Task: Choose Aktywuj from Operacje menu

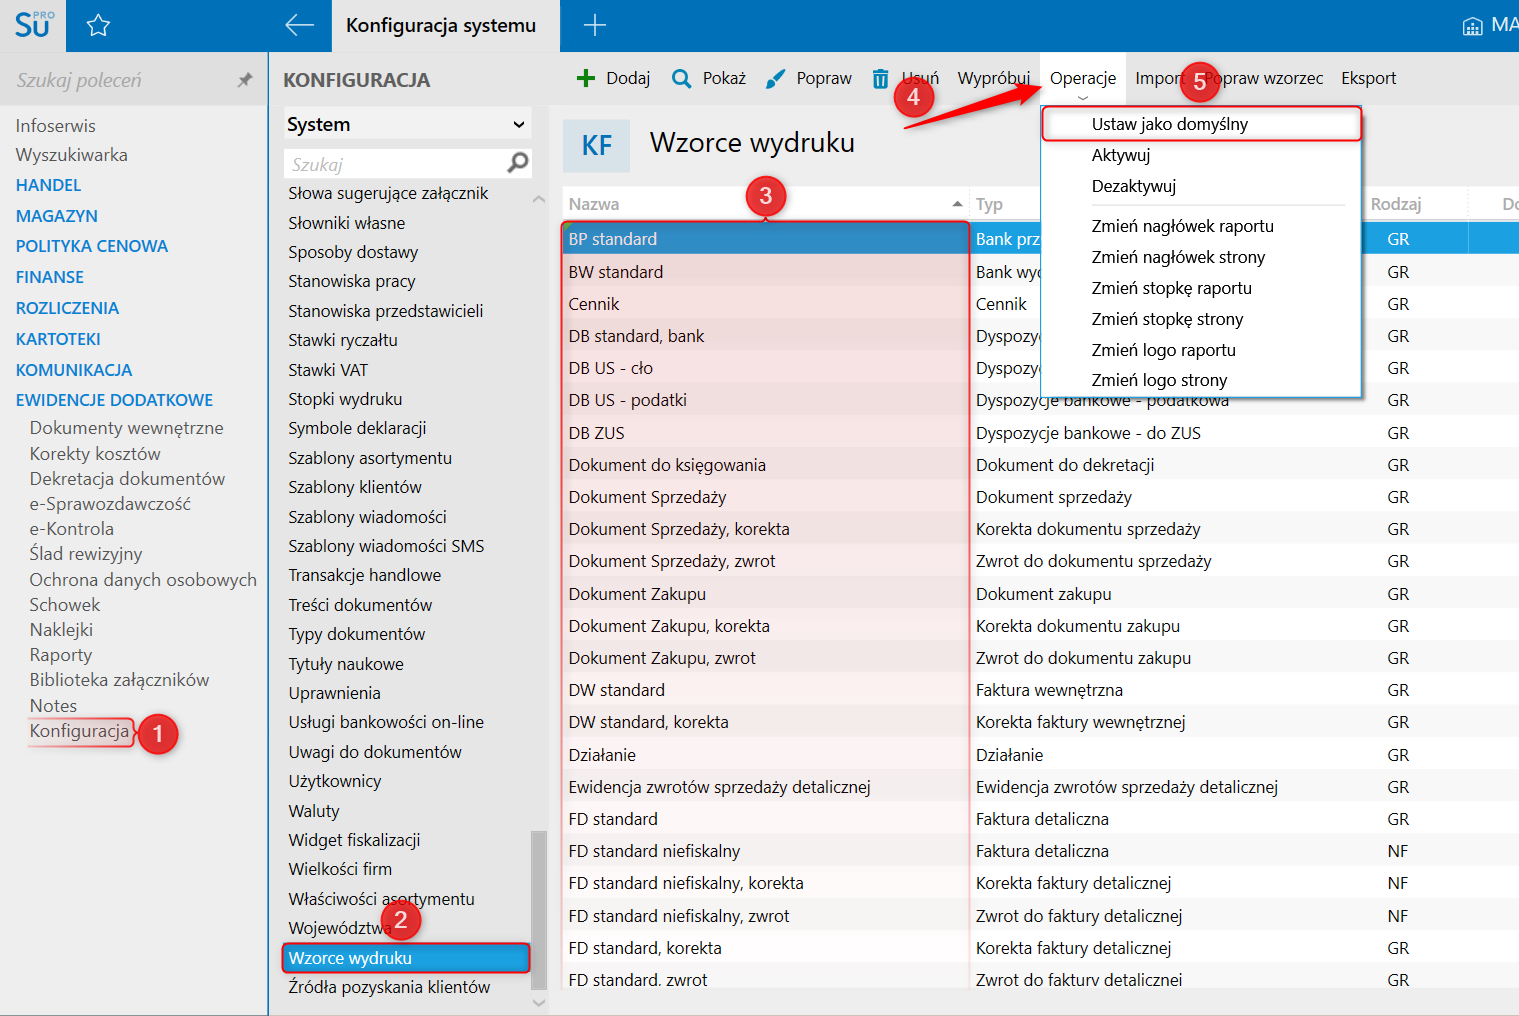Action: [x=1202, y=155]
